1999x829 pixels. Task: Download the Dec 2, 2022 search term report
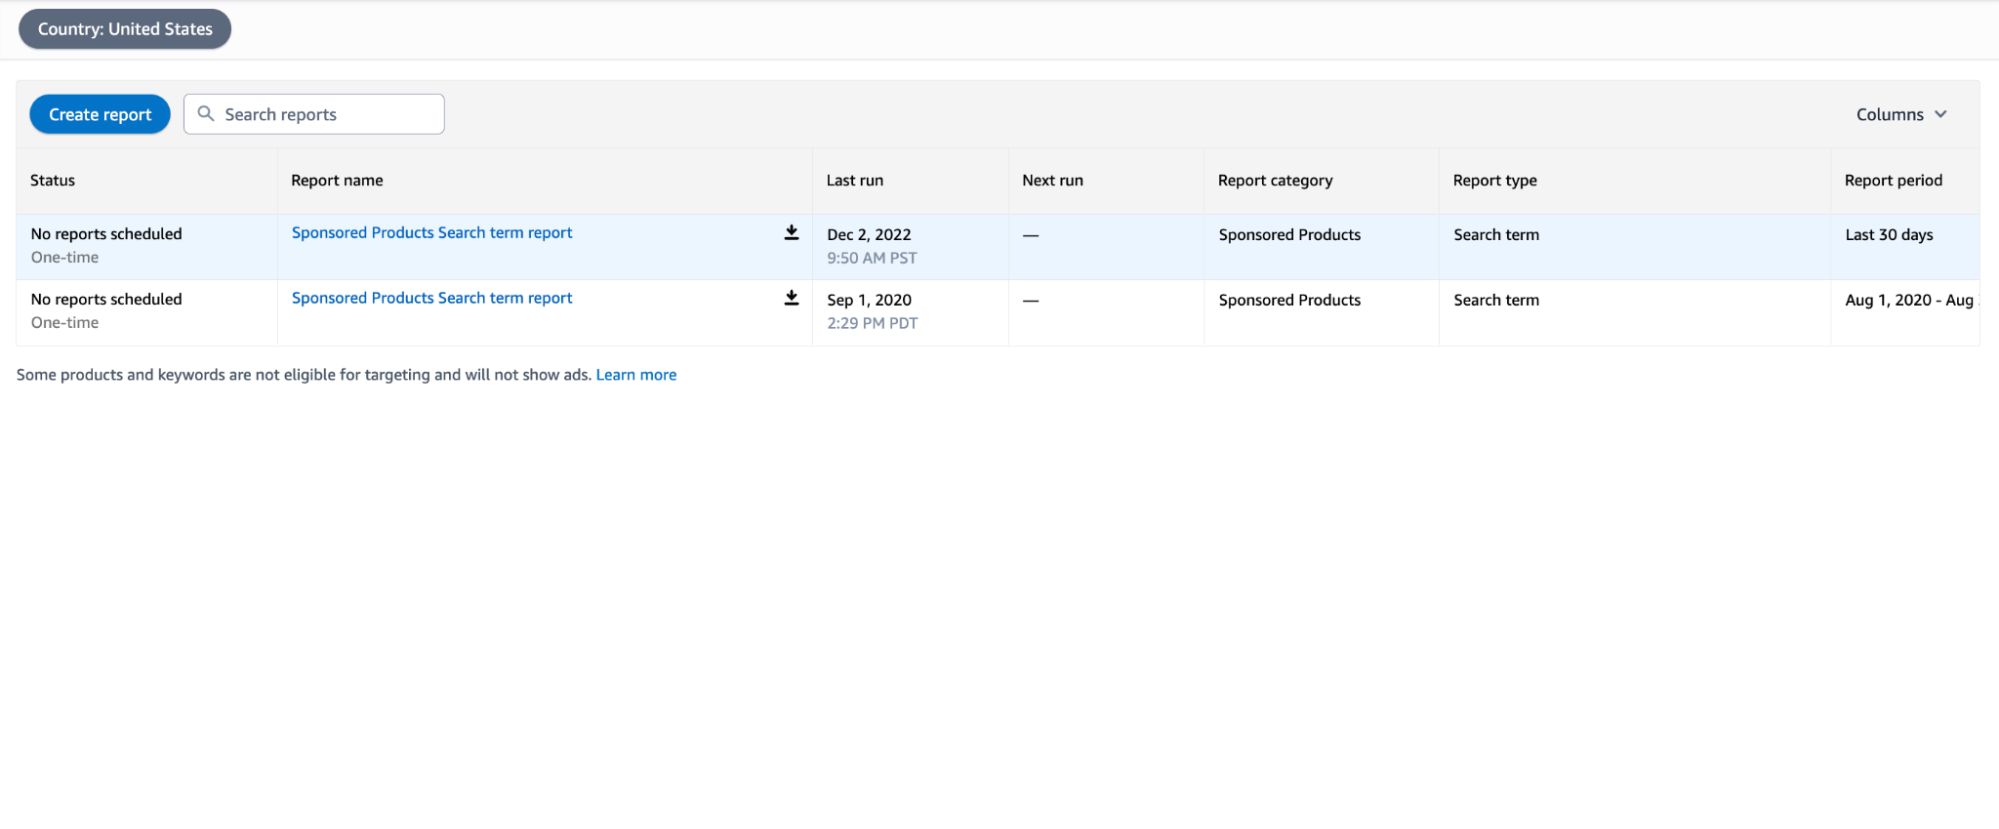click(791, 233)
